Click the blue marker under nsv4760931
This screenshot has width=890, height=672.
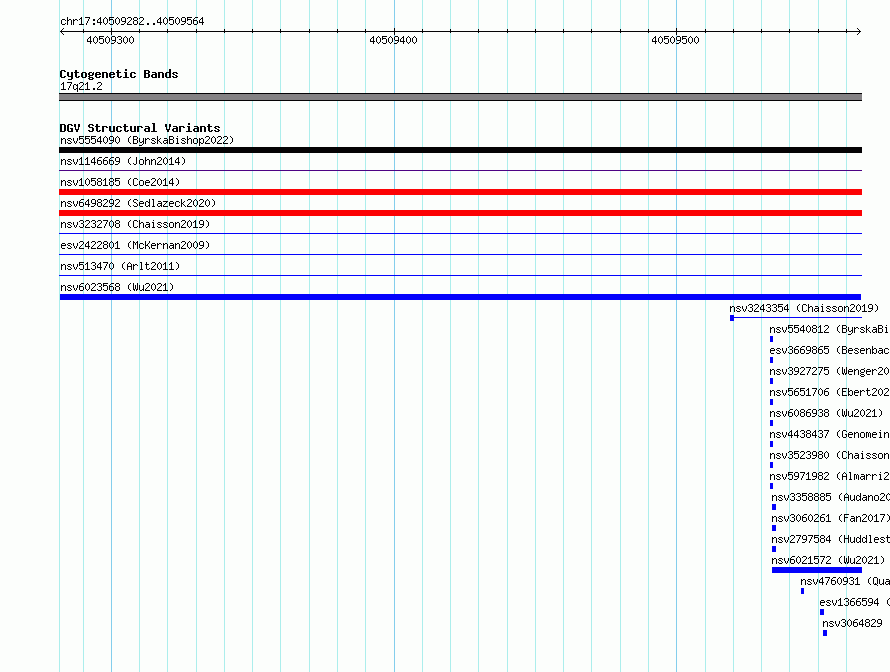click(802, 591)
